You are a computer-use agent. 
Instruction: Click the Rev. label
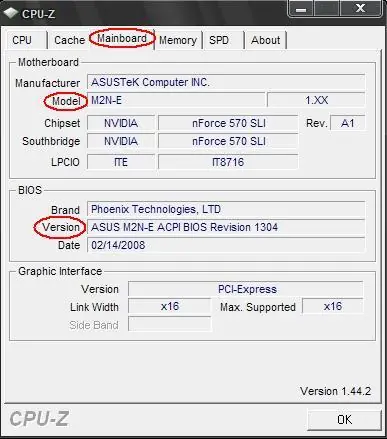317,123
